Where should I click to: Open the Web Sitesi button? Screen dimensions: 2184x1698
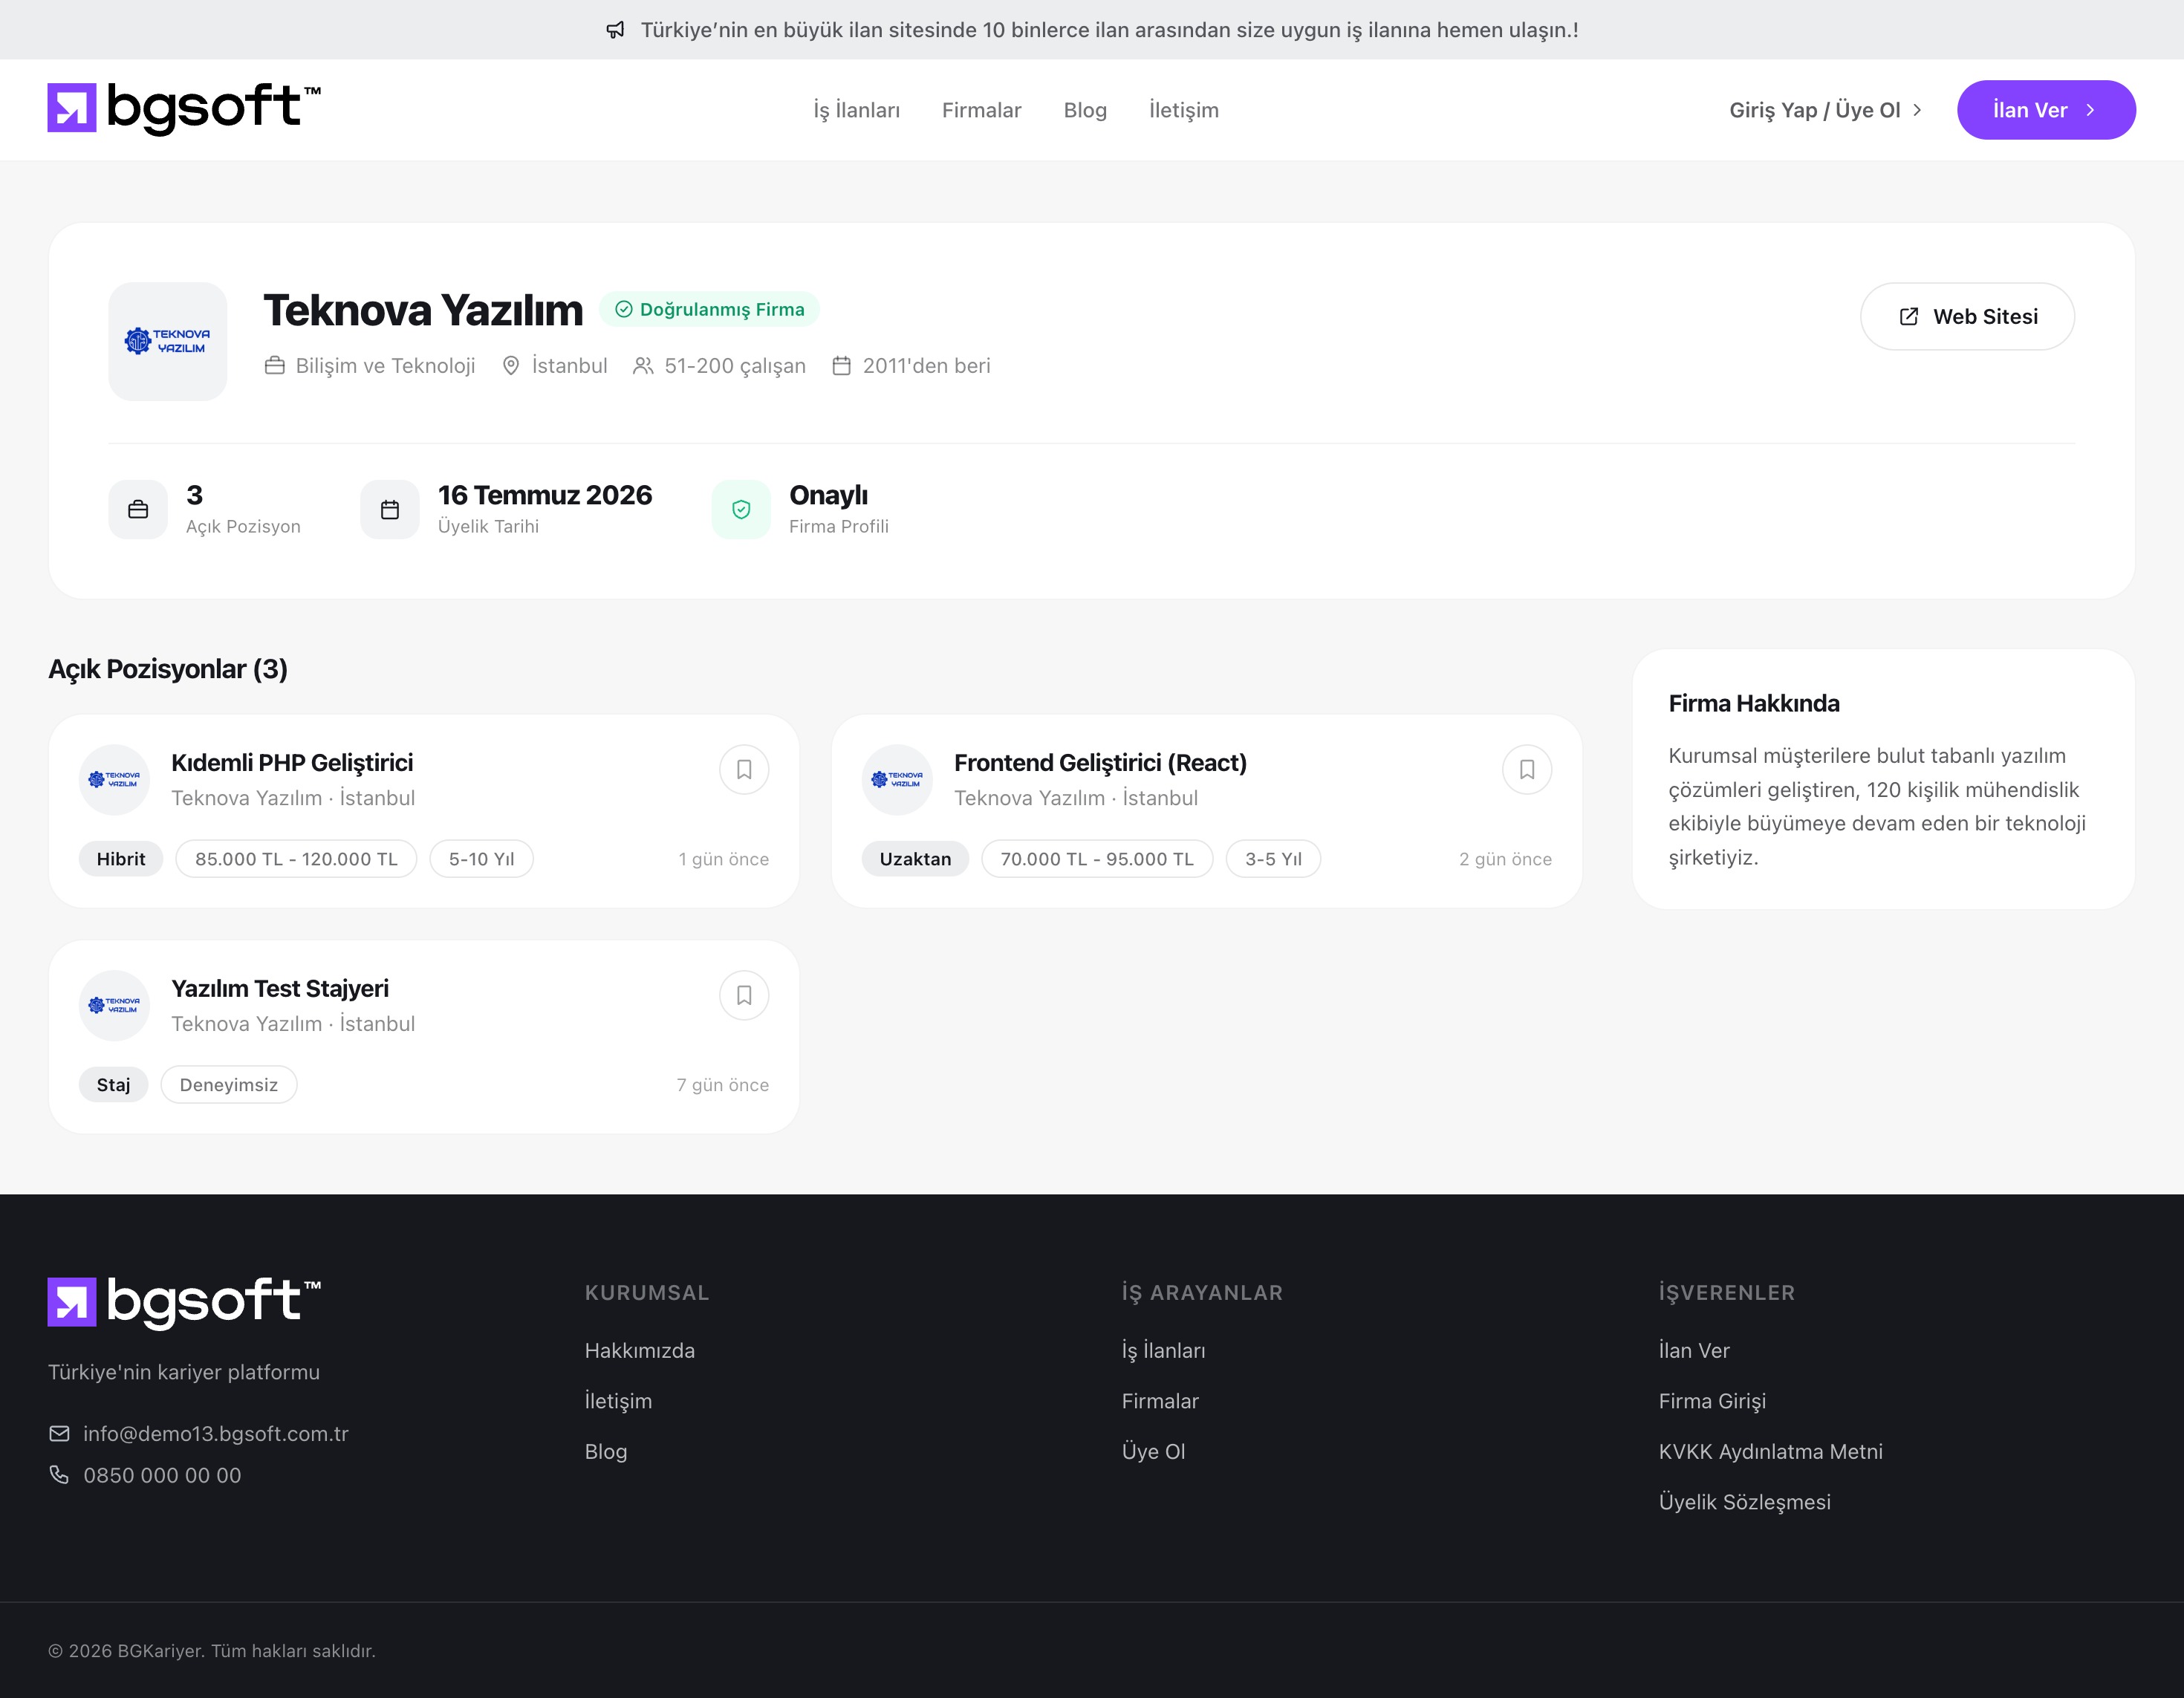(x=1967, y=316)
